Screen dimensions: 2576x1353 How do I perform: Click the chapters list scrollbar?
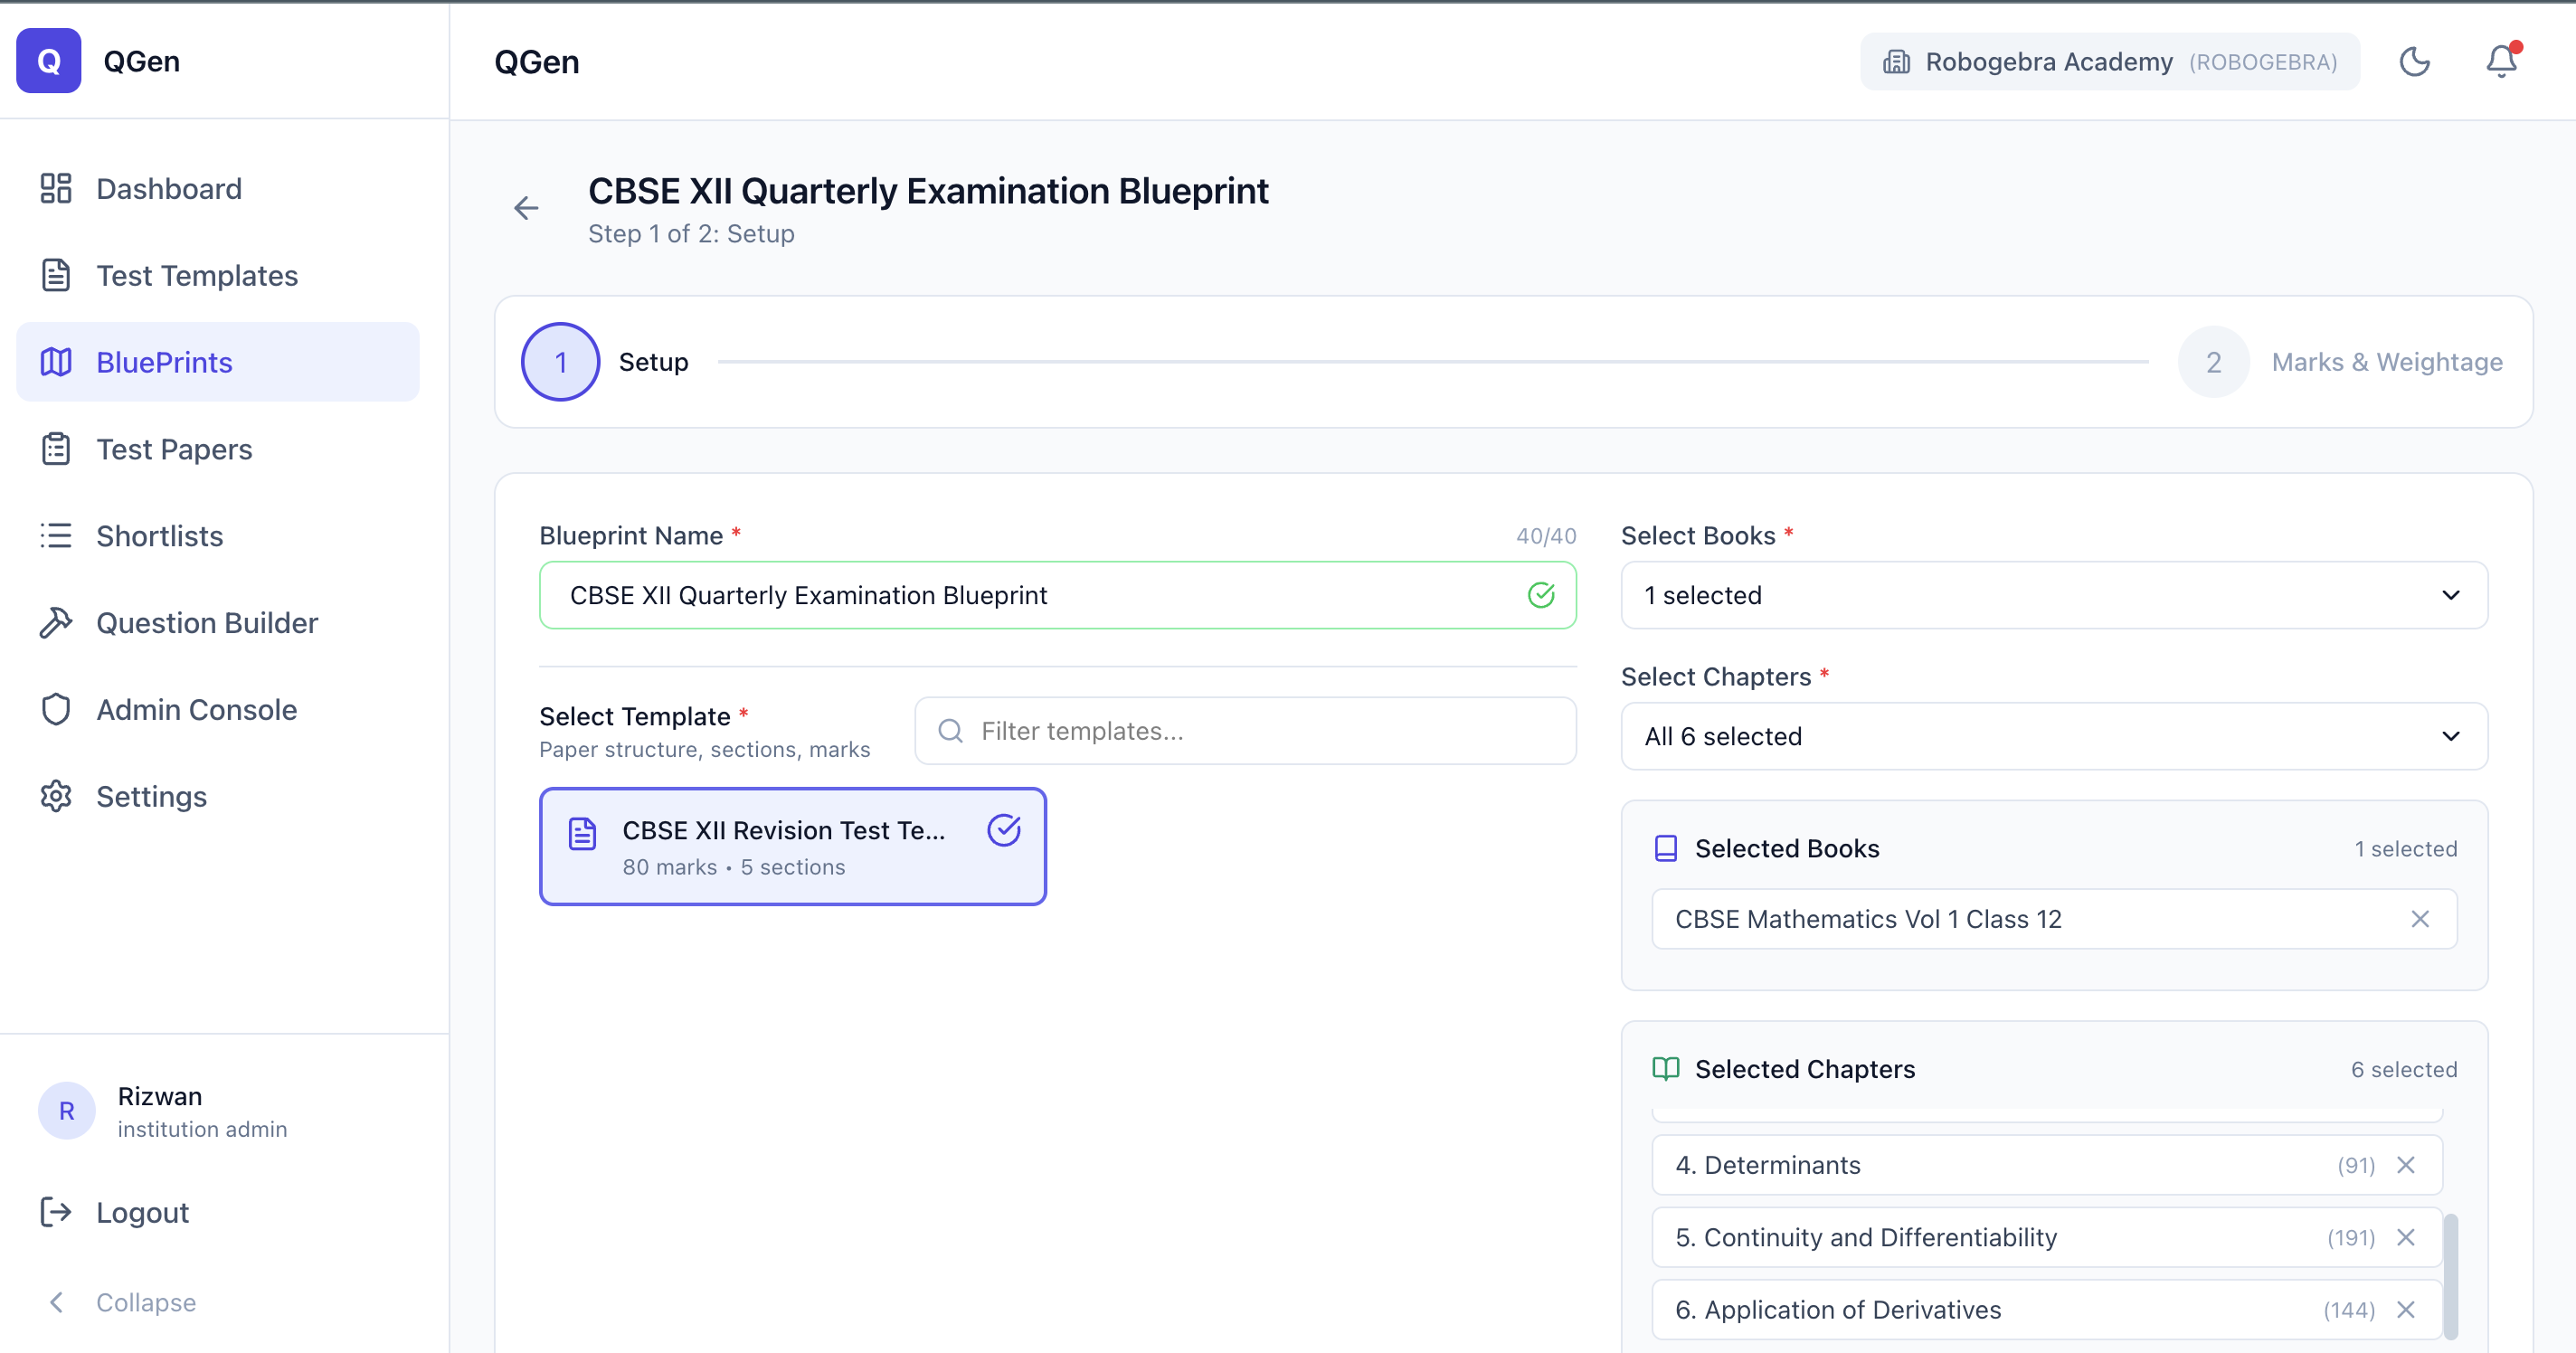coord(2450,1275)
